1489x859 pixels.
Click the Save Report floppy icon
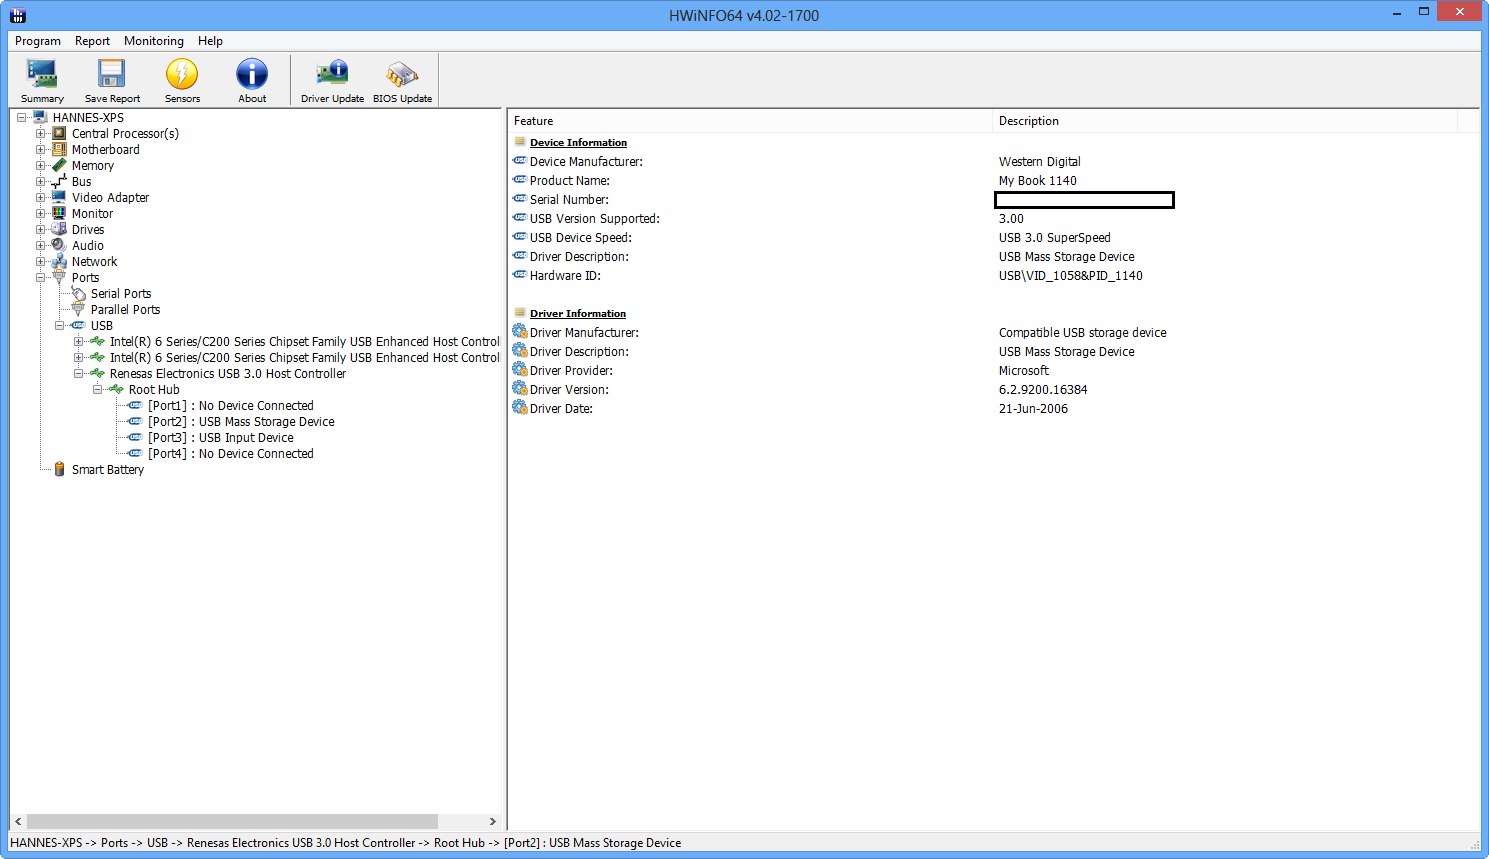coord(111,75)
